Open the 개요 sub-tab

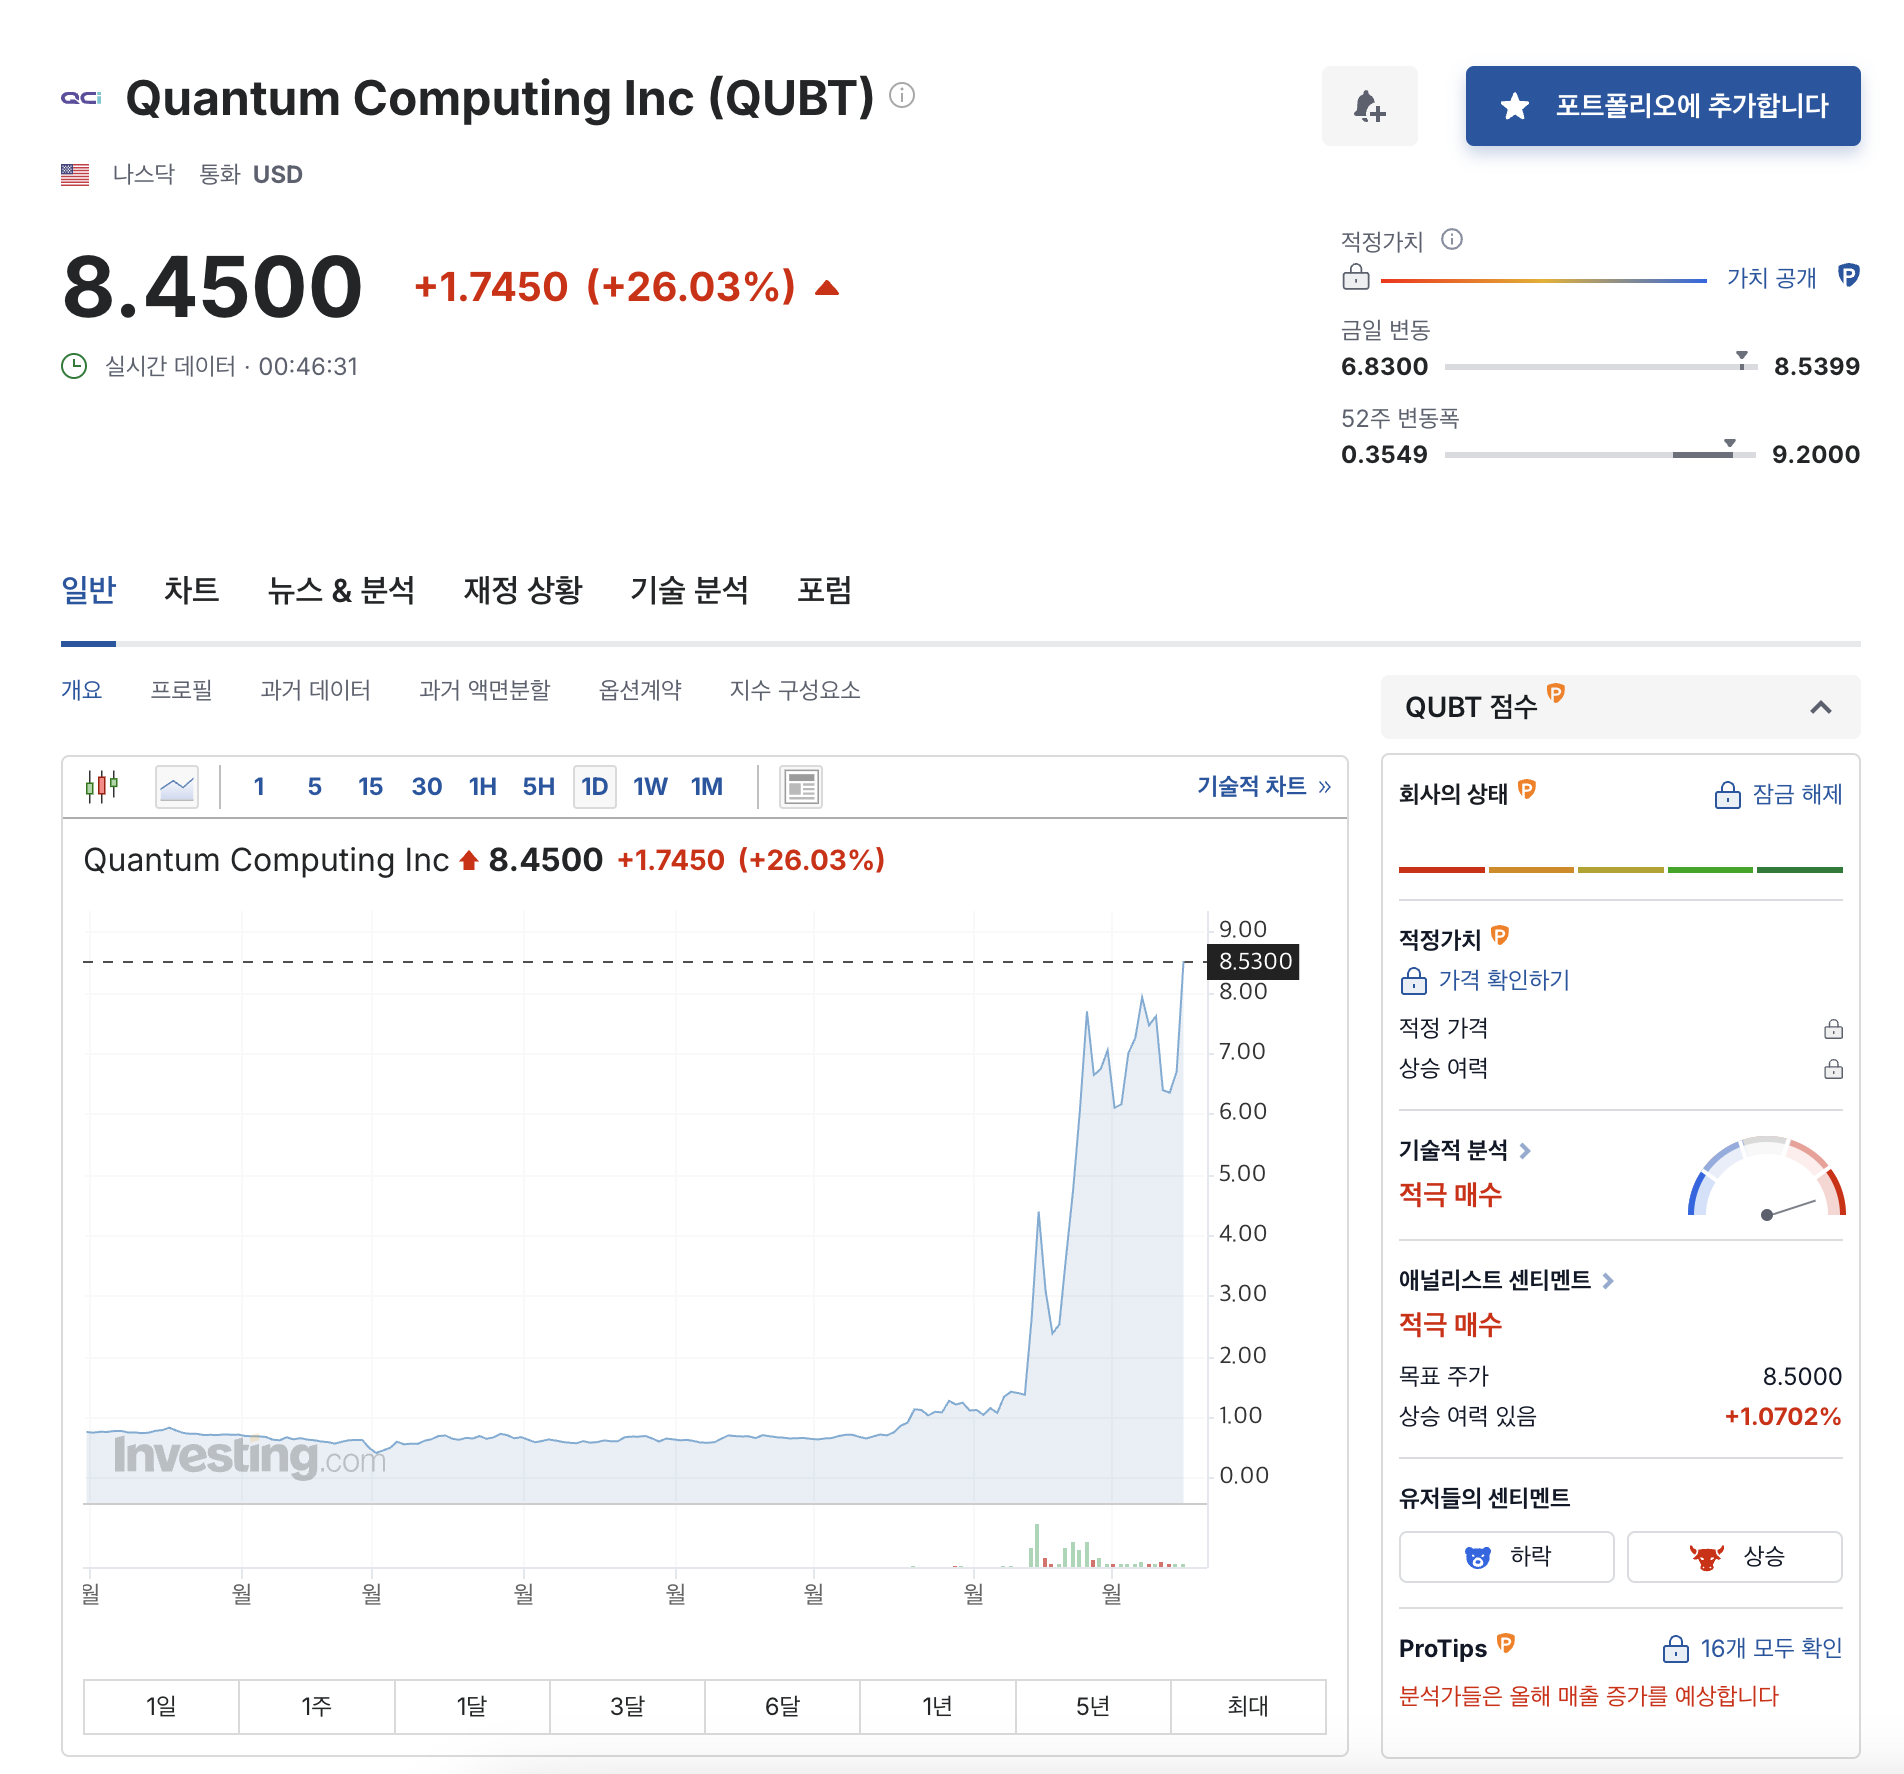[82, 690]
